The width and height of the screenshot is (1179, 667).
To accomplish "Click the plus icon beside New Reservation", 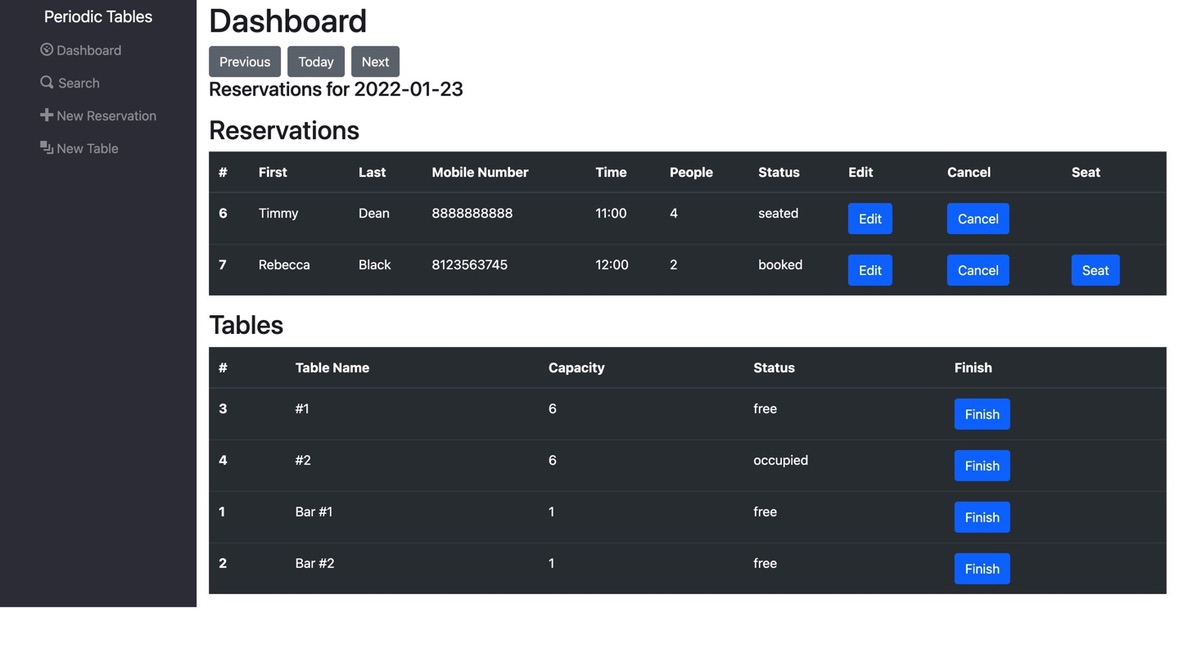I will point(47,115).
